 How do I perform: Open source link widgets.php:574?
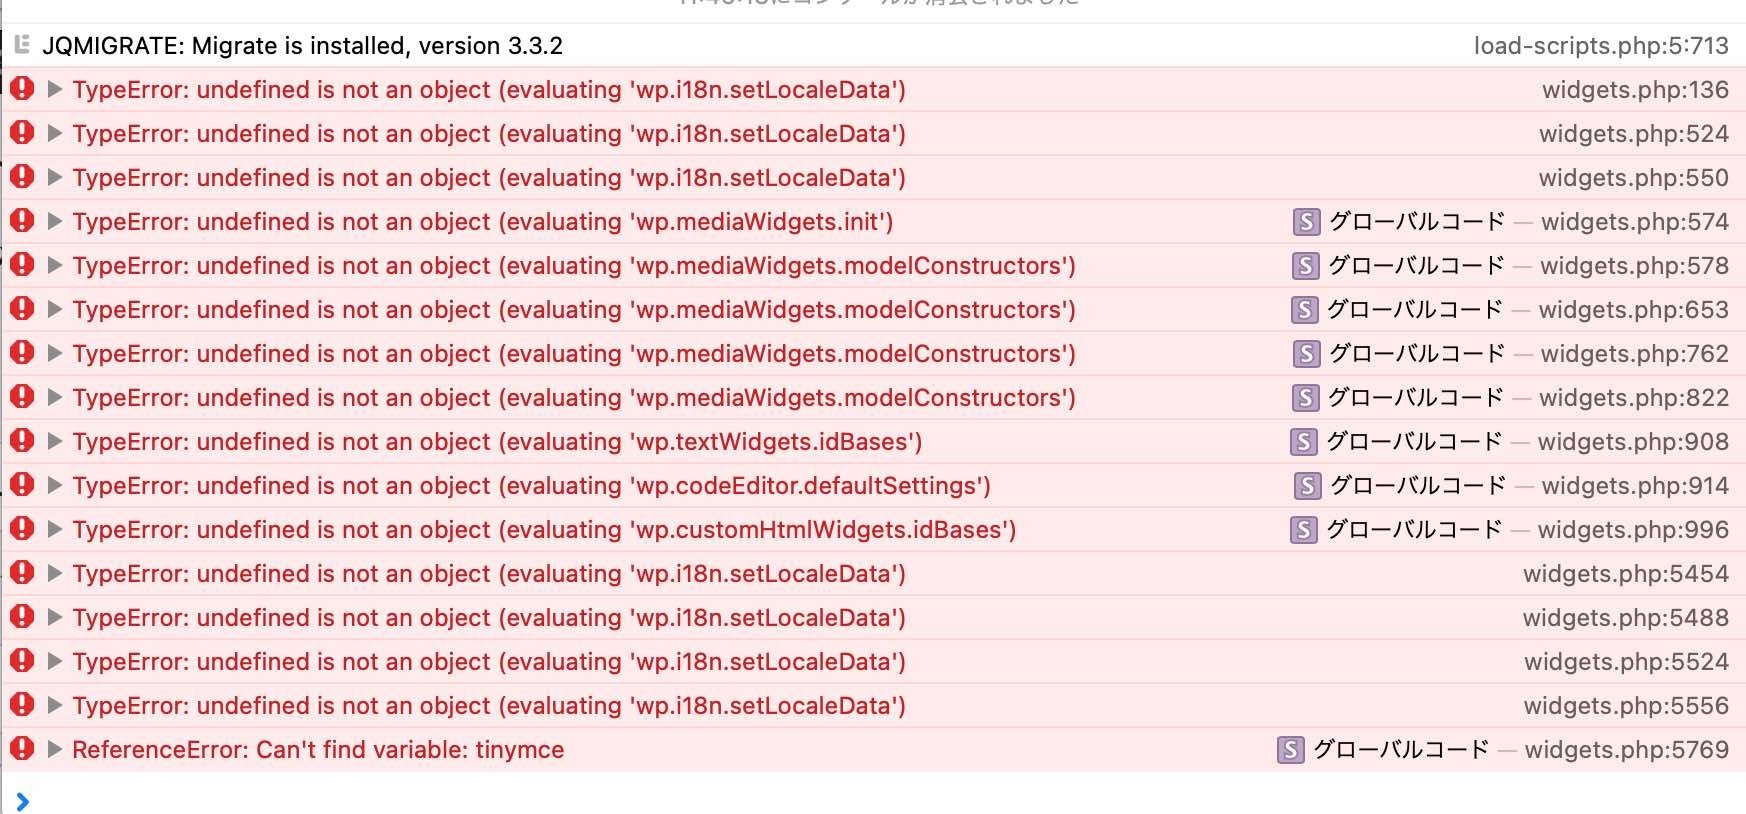coord(1635,222)
